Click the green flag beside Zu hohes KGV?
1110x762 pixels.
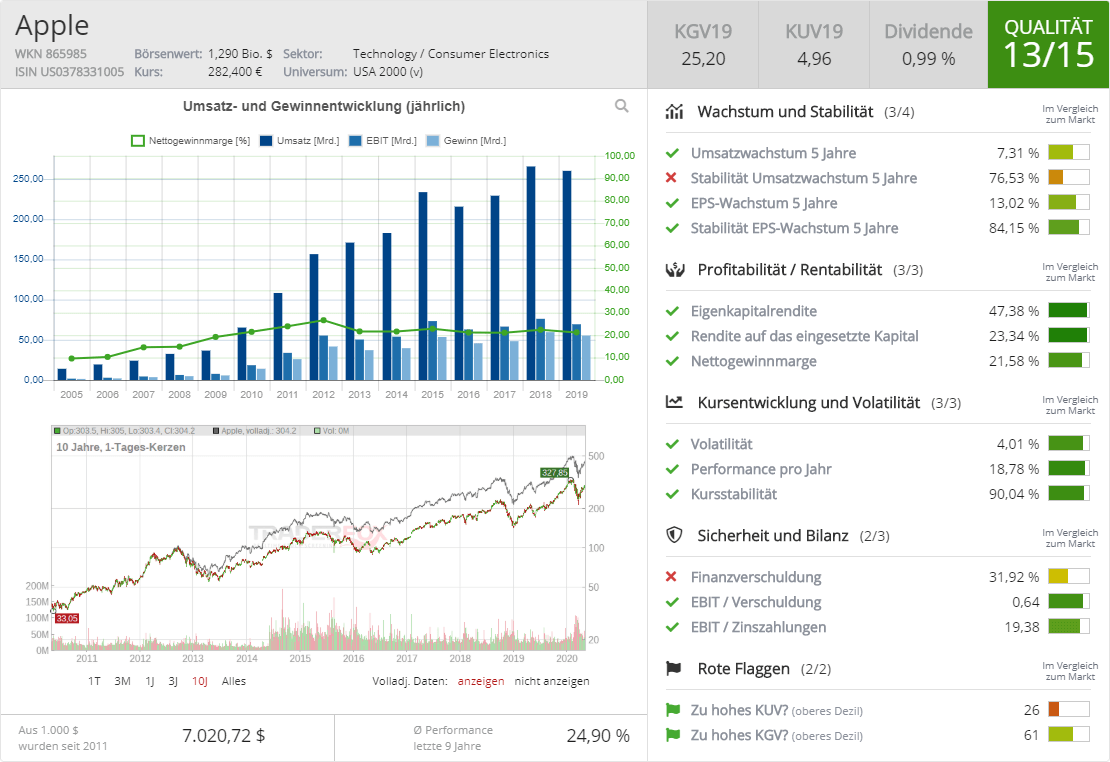(673, 735)
